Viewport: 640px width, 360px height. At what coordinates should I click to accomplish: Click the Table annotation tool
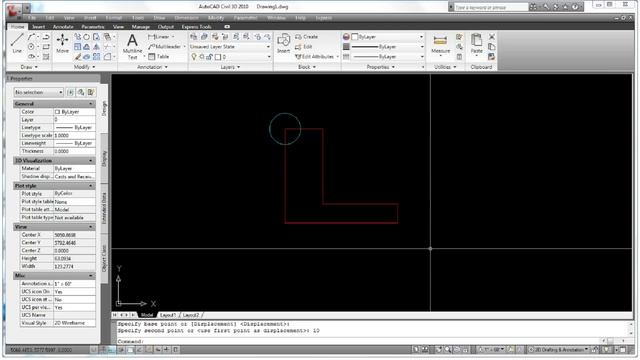click(158, 56)
